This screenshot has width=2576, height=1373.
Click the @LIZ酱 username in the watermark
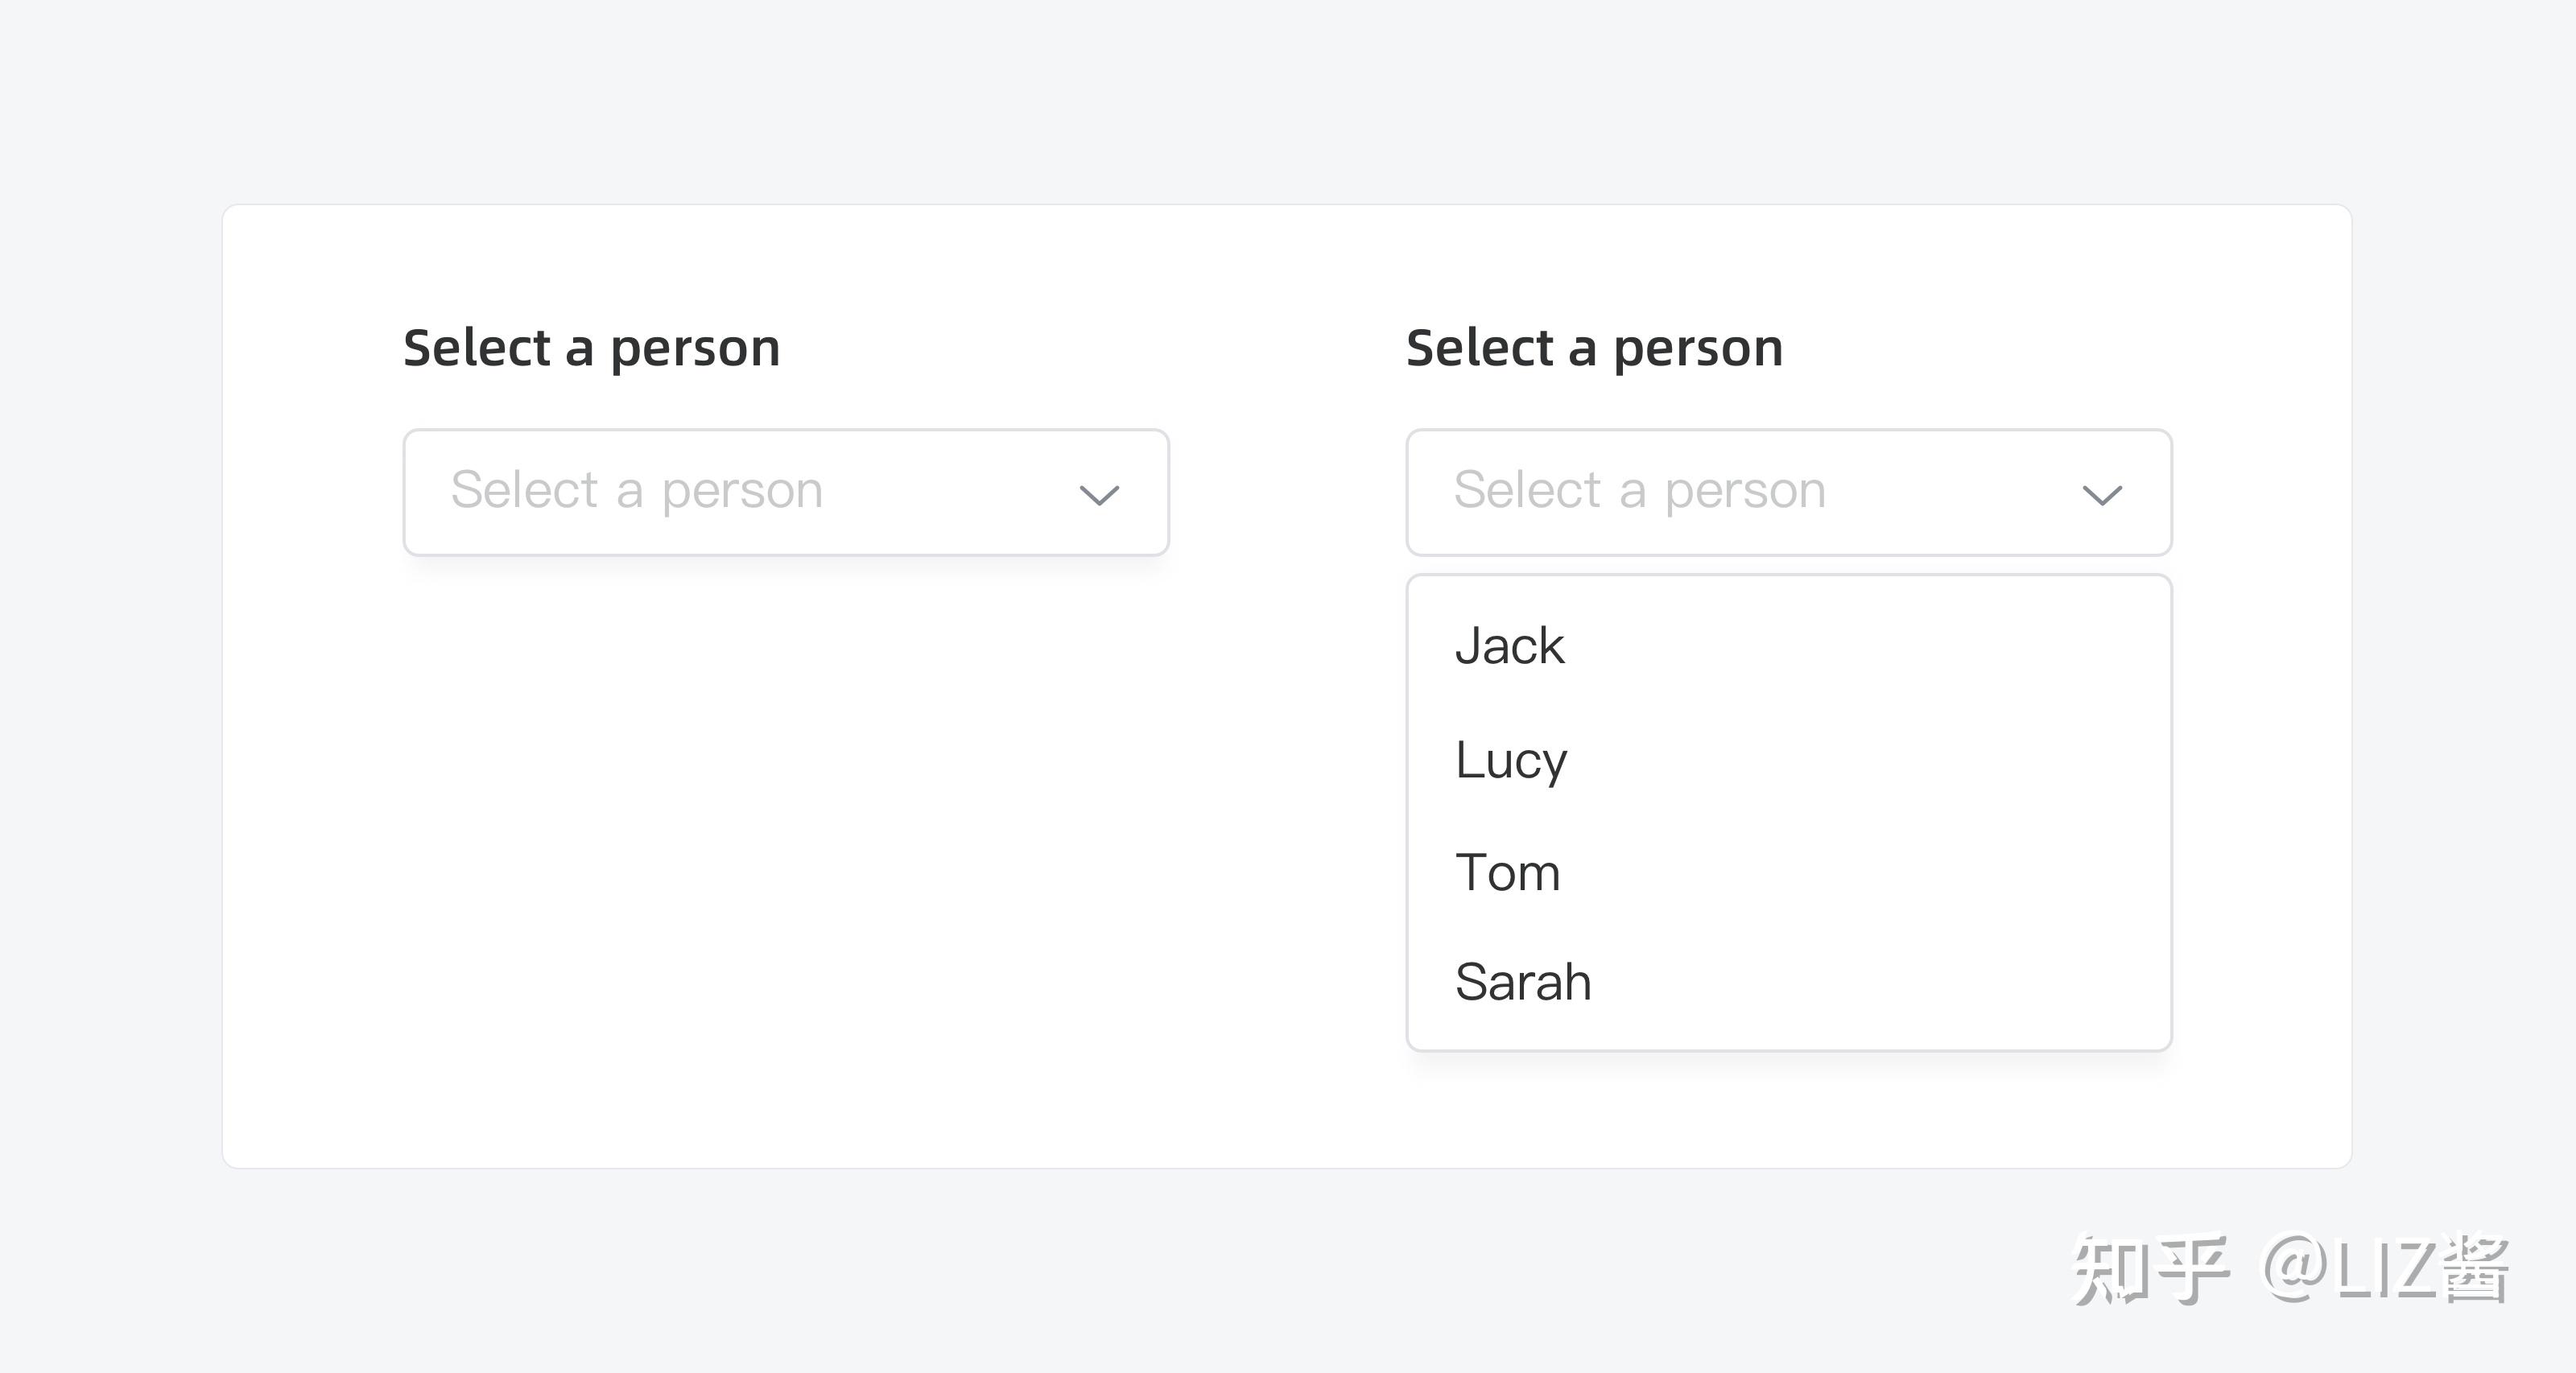[2385, 1268]
